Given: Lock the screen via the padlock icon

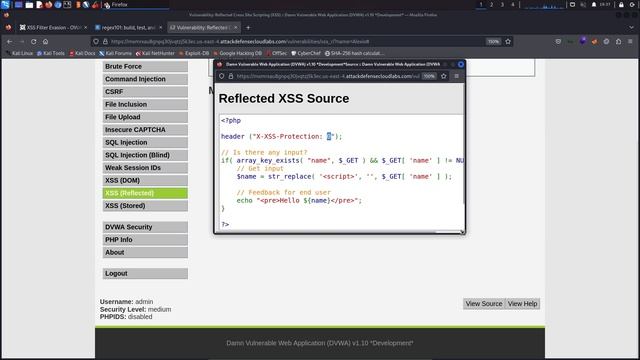Looking at the screenshot, I should point(621,4).
